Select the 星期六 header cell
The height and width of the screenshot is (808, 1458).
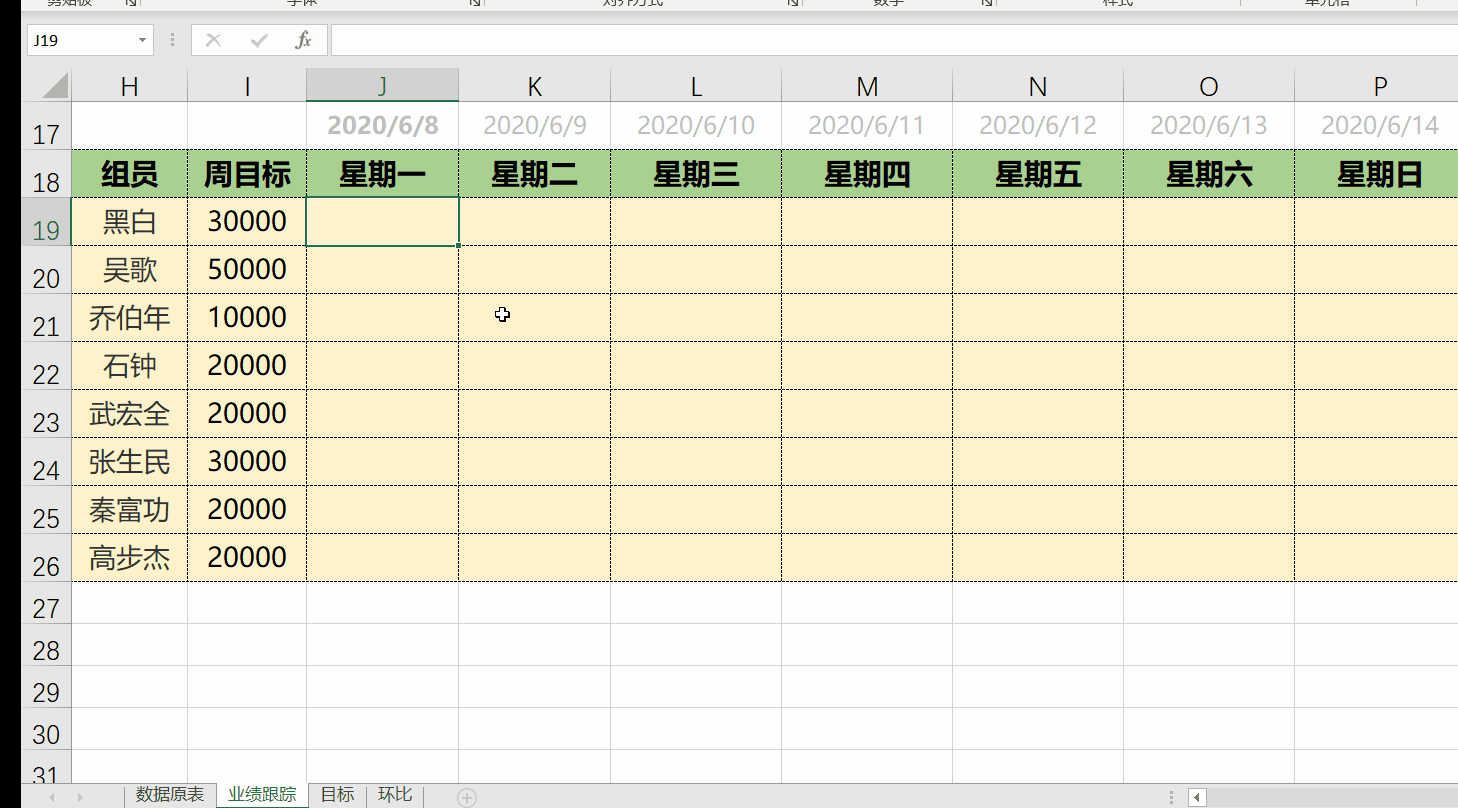click(1209, 174)
